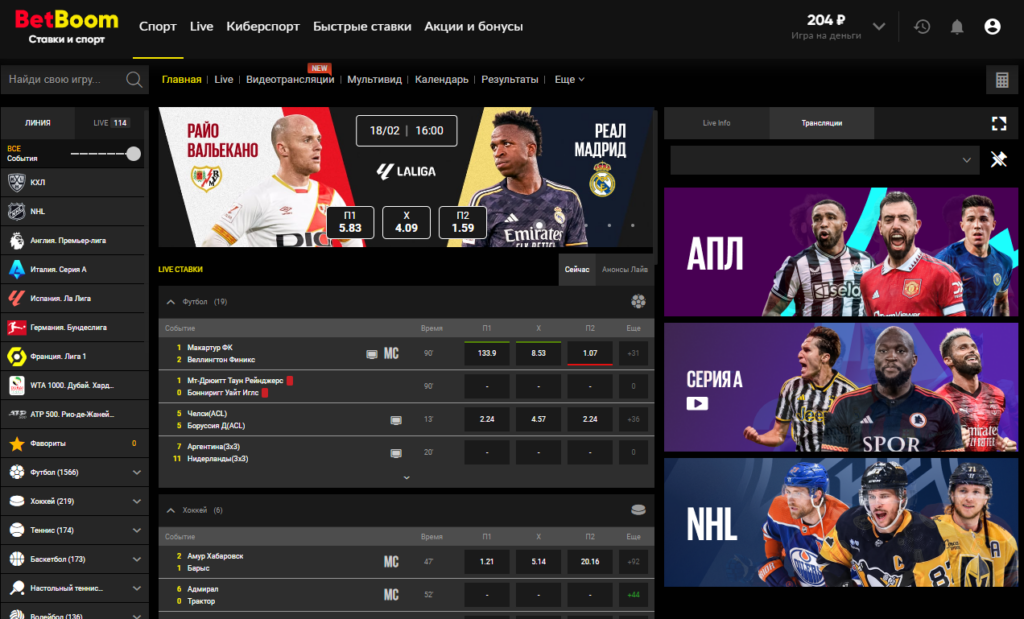The width and height of the screenshot is (1024, 619).
Task: Click hockey puck icon in Хоккей header
Action: [x=638, y=510]
